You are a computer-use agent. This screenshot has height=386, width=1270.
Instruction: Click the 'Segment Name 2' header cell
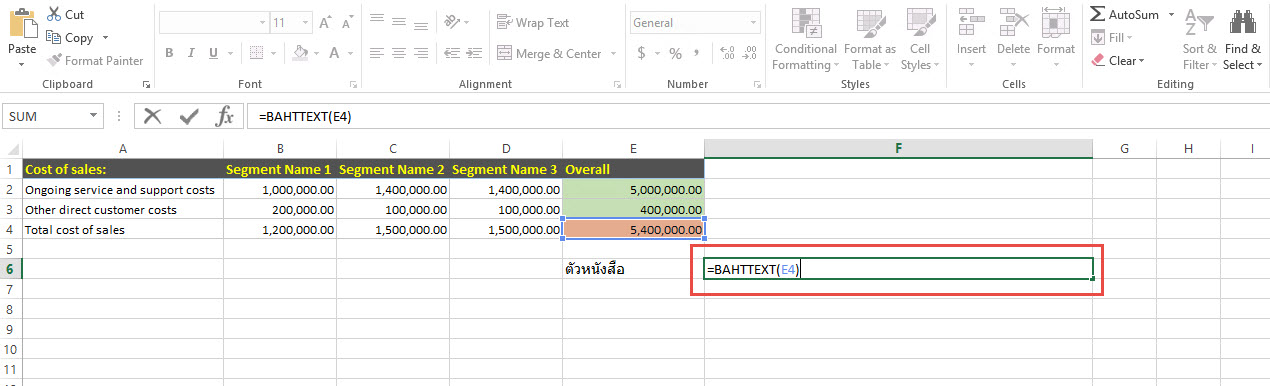click(x=393, y=170)
